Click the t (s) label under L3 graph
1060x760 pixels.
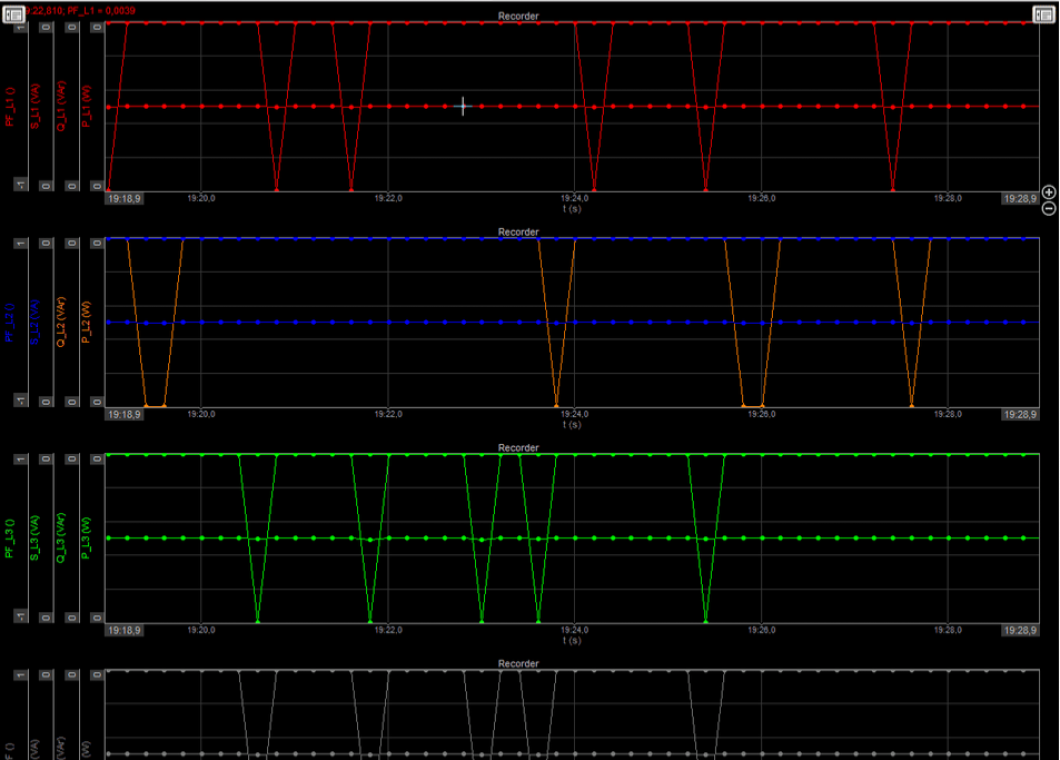click(x=572, y=640)
